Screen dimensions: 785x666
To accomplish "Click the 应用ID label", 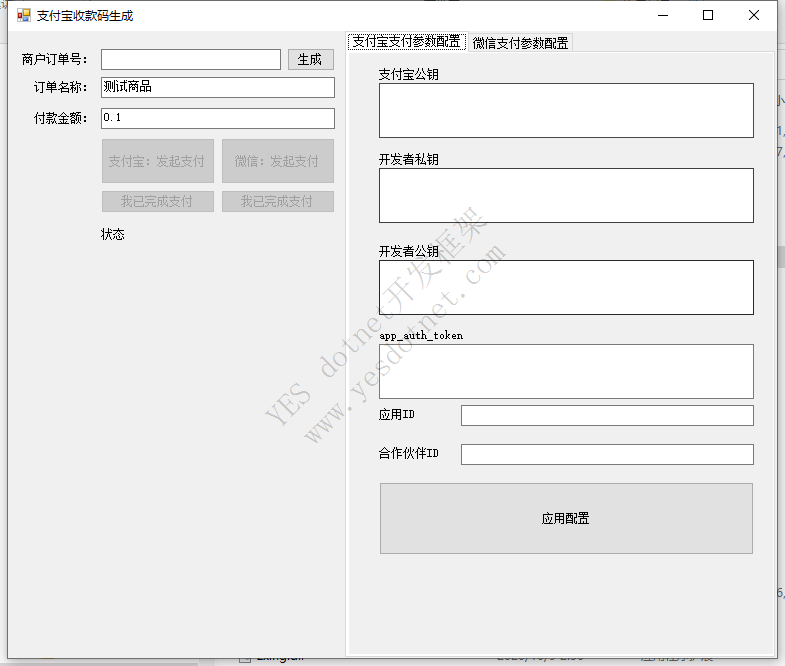I will tap(397, 415).
